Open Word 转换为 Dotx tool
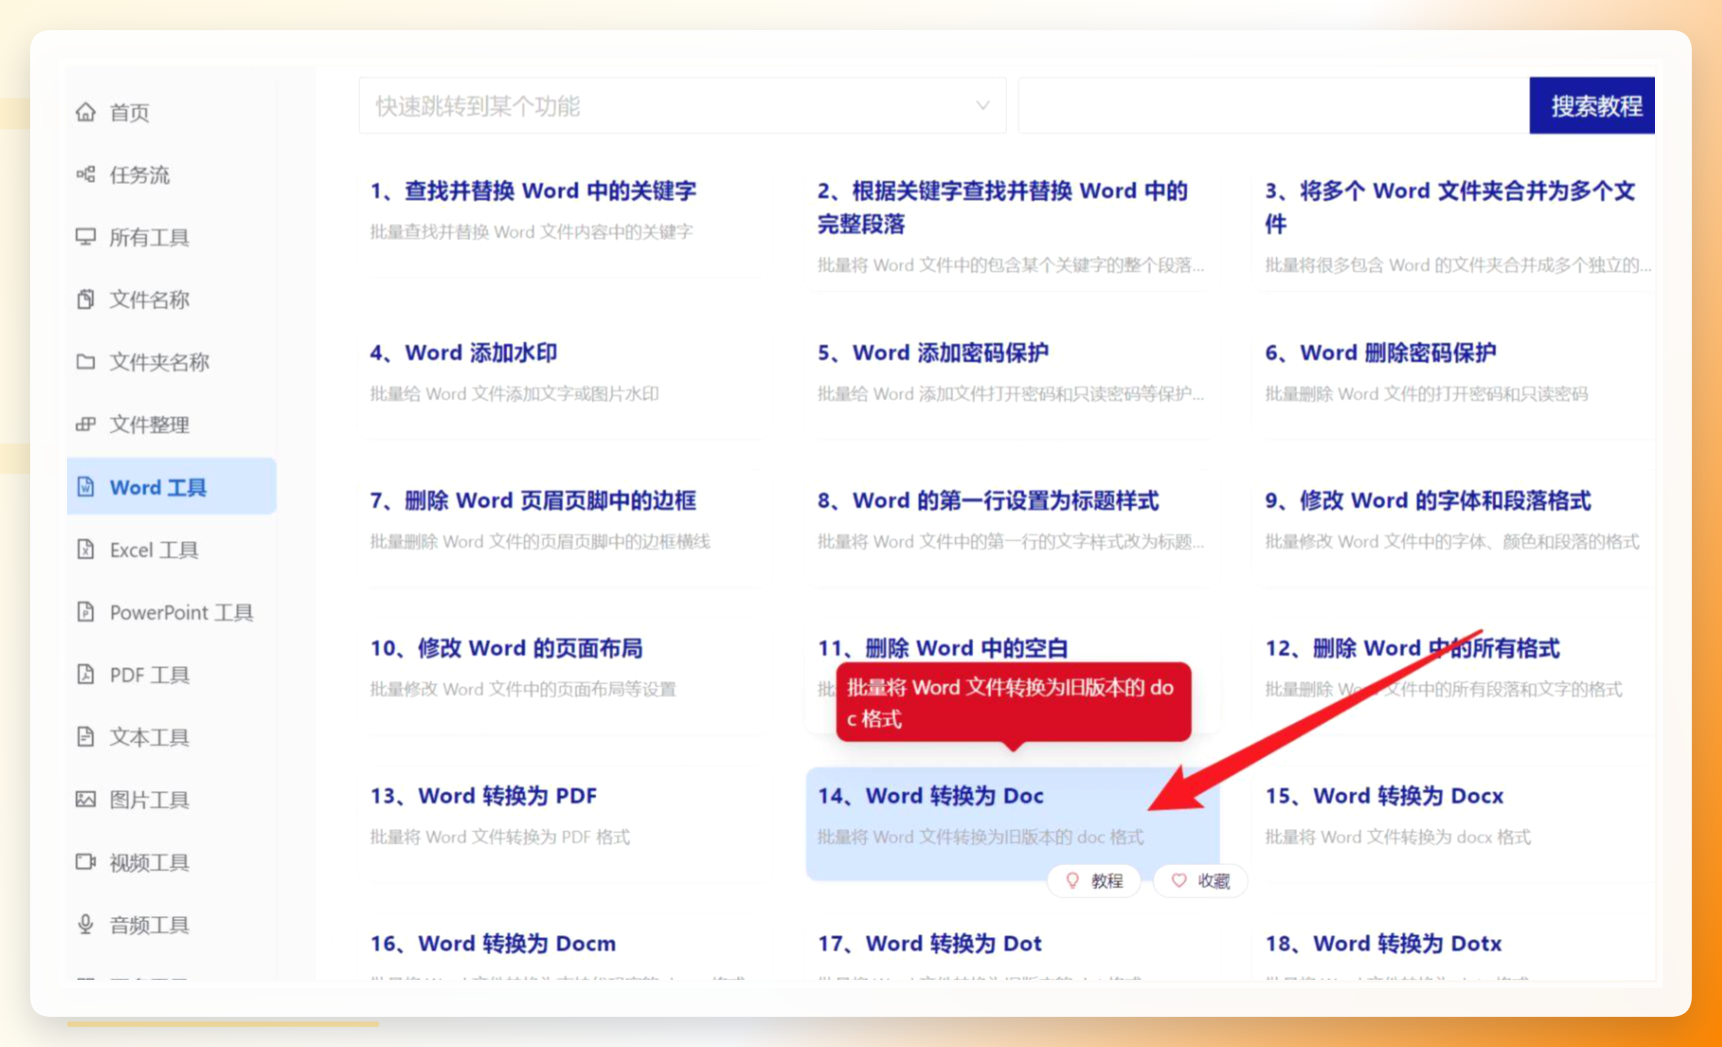The height and width of the screenshot is (1047, 1722). (1384, 944)
